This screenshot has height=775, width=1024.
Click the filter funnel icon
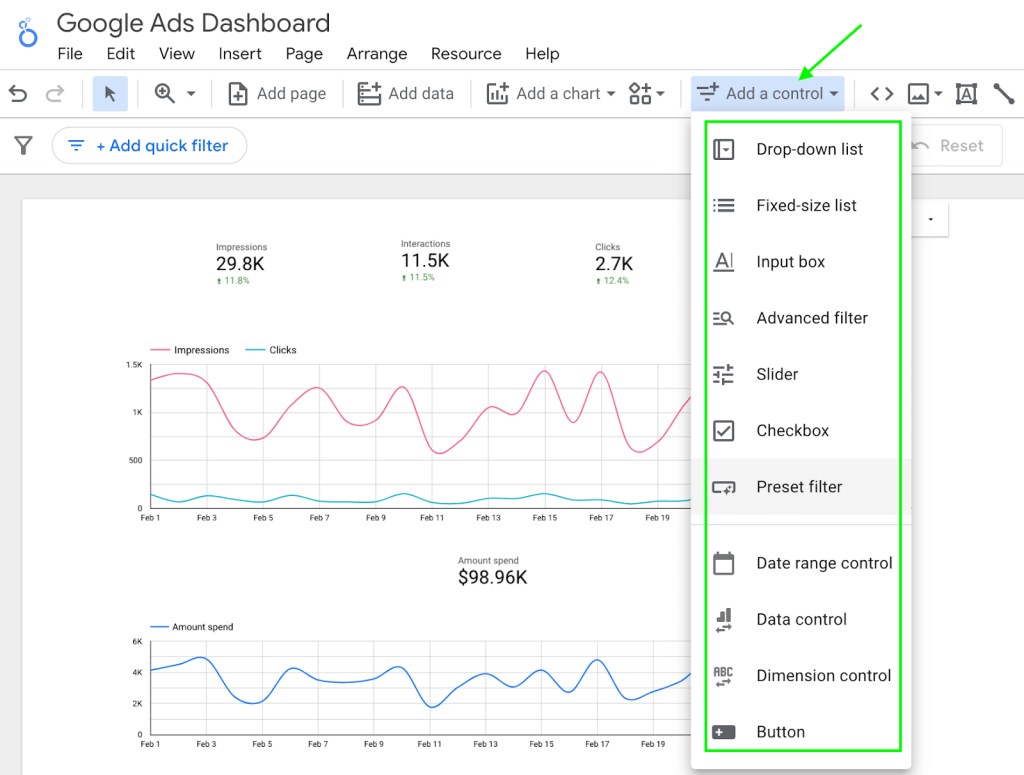(24, 145)
